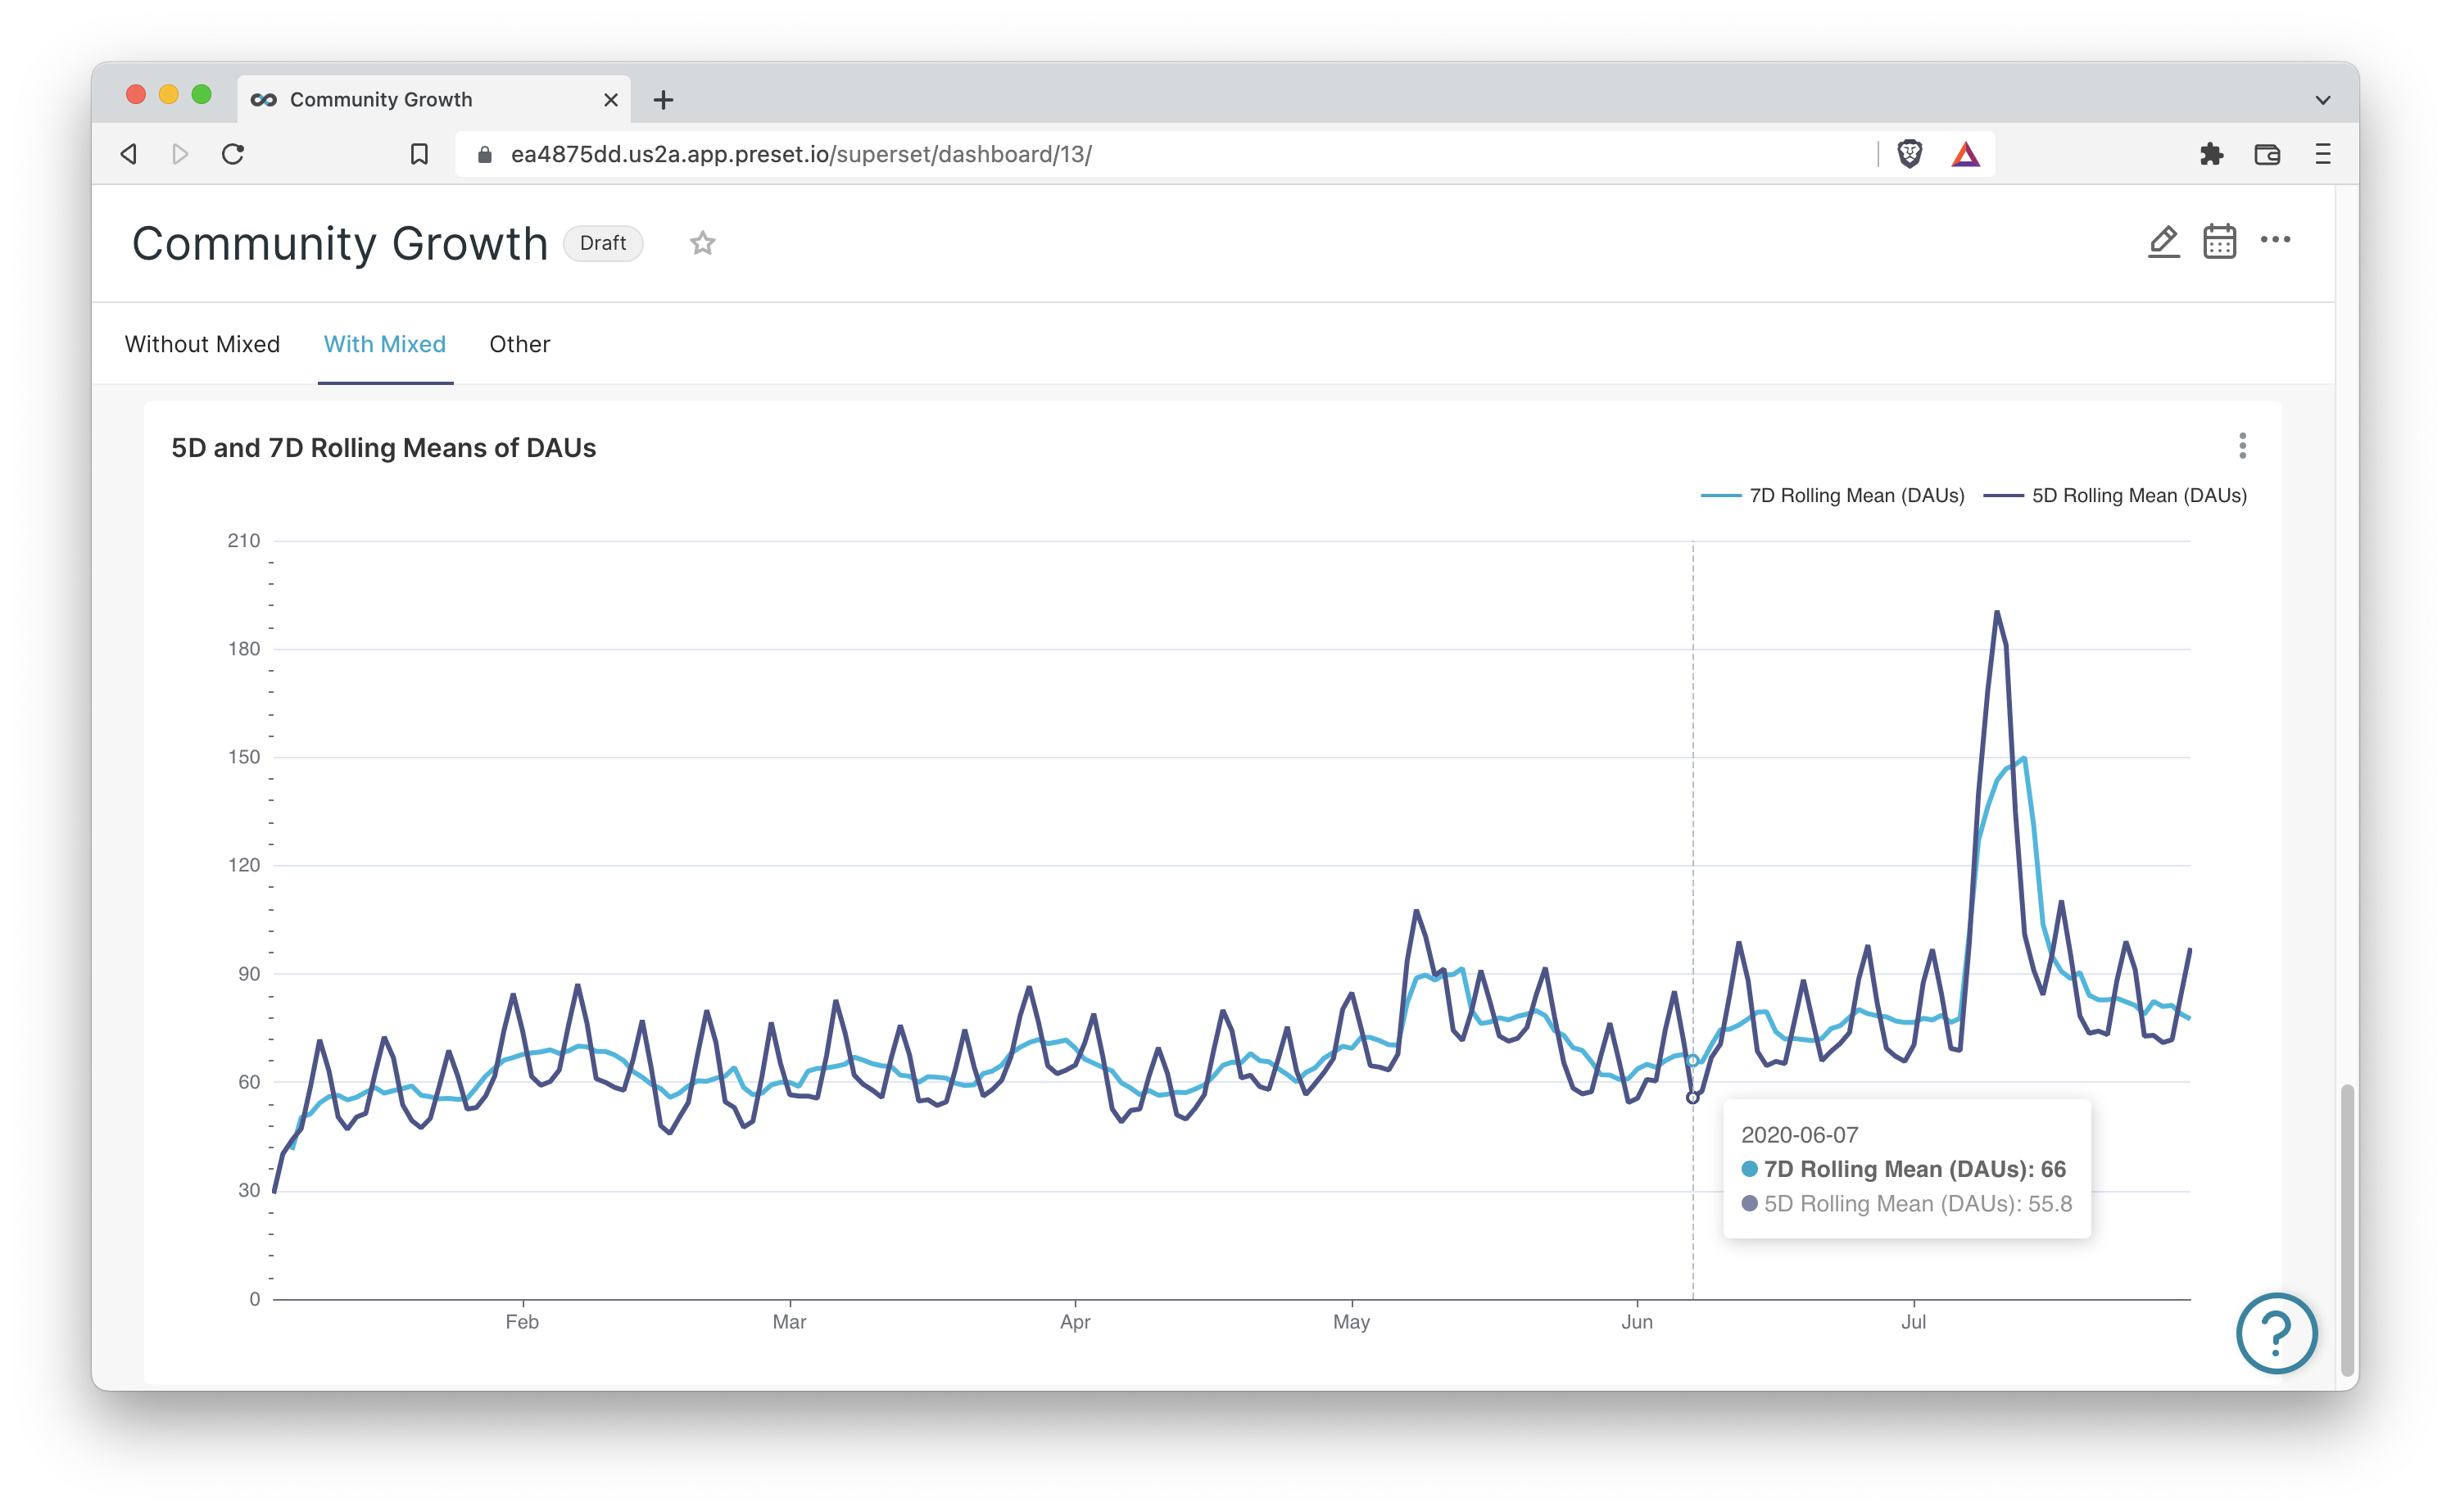Switch to the Other tab
The image size is (2451, 1512).
point(519,344)
